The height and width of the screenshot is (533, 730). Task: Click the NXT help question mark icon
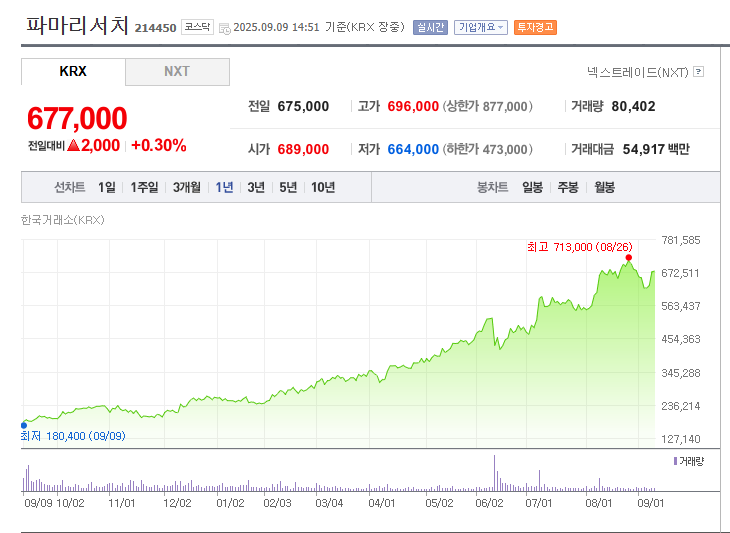pos(698,72)
